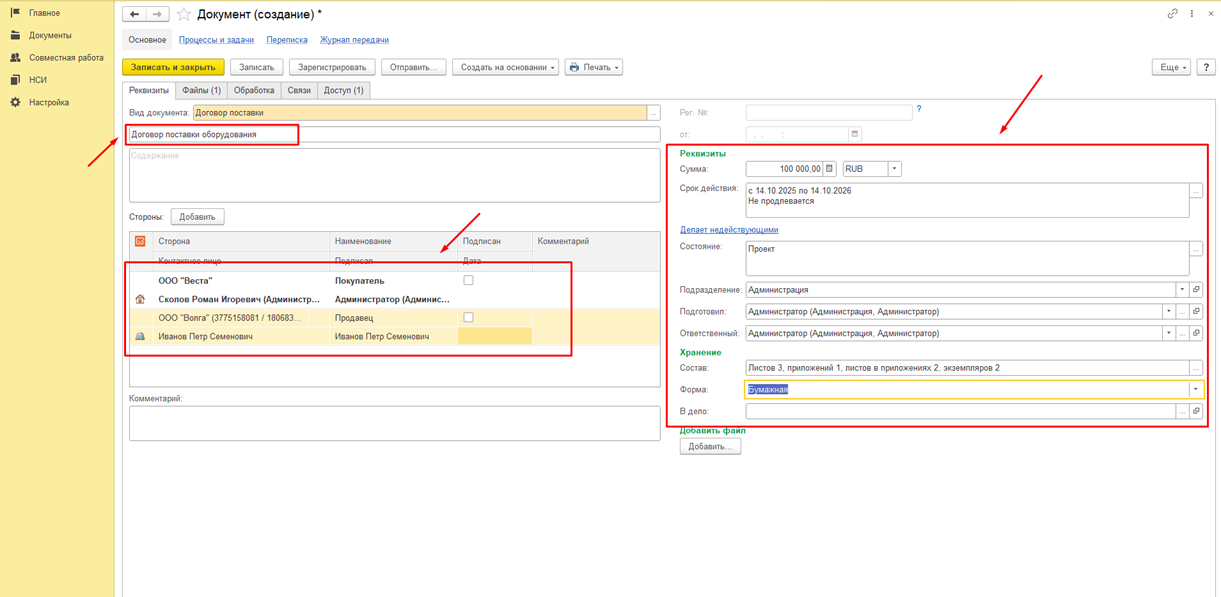Open the Печать dropdown button
Viewport: 1221px width, 597px height.
594,67
